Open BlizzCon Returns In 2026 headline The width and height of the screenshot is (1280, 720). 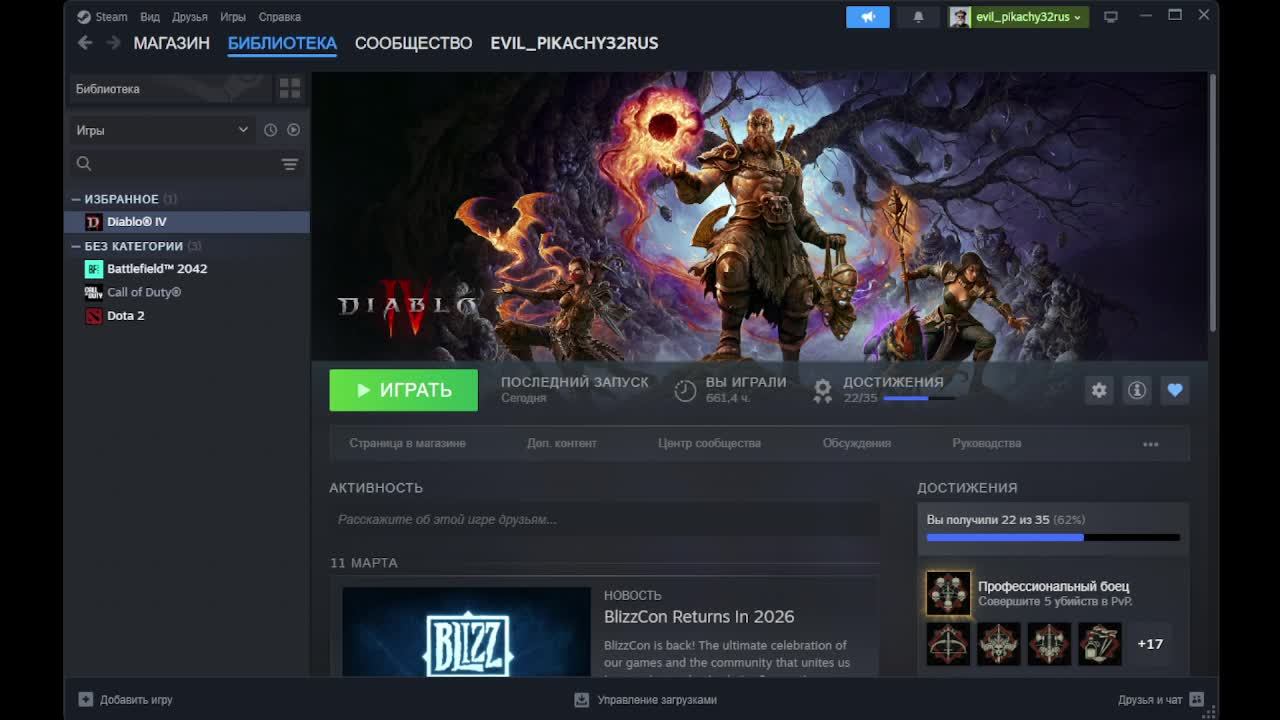pyautogui.click(x=699, y=617)
